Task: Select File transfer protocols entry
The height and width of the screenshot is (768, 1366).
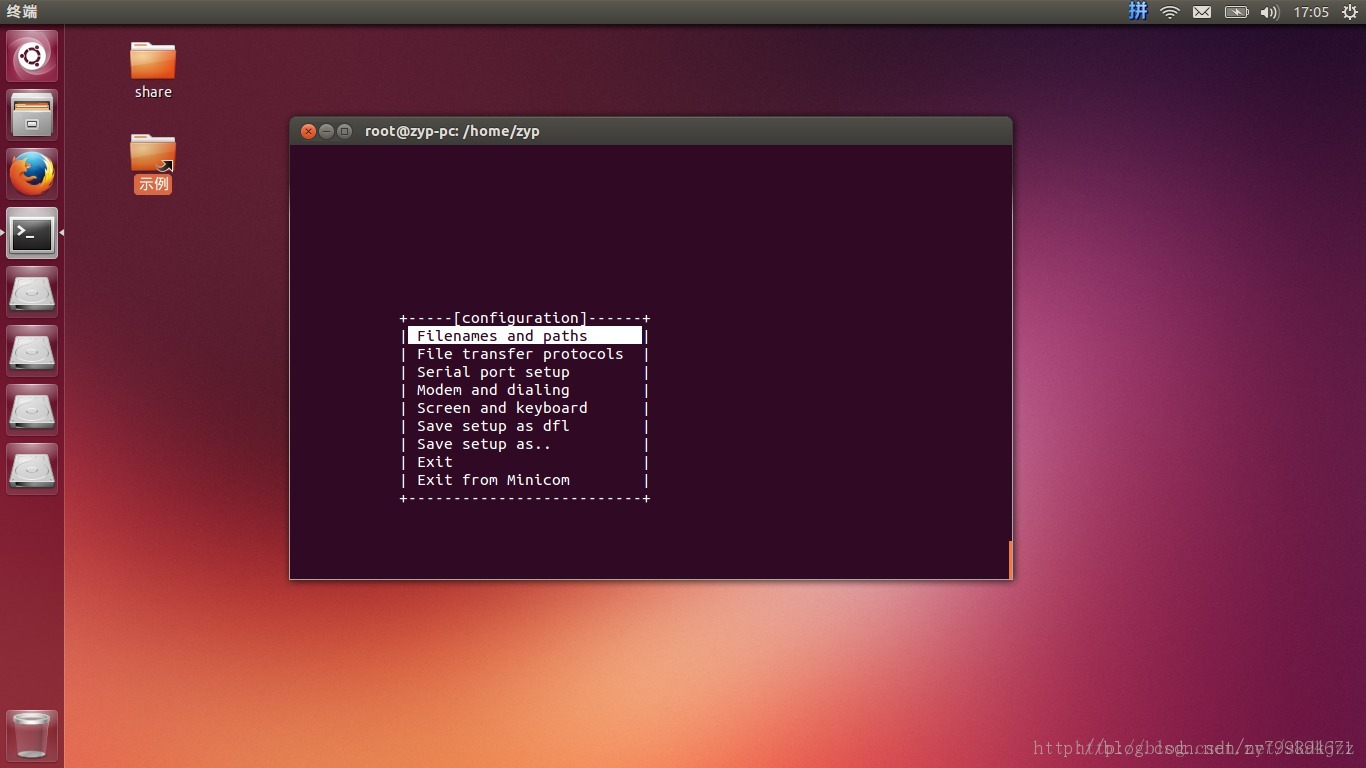Action: [520, 354]
